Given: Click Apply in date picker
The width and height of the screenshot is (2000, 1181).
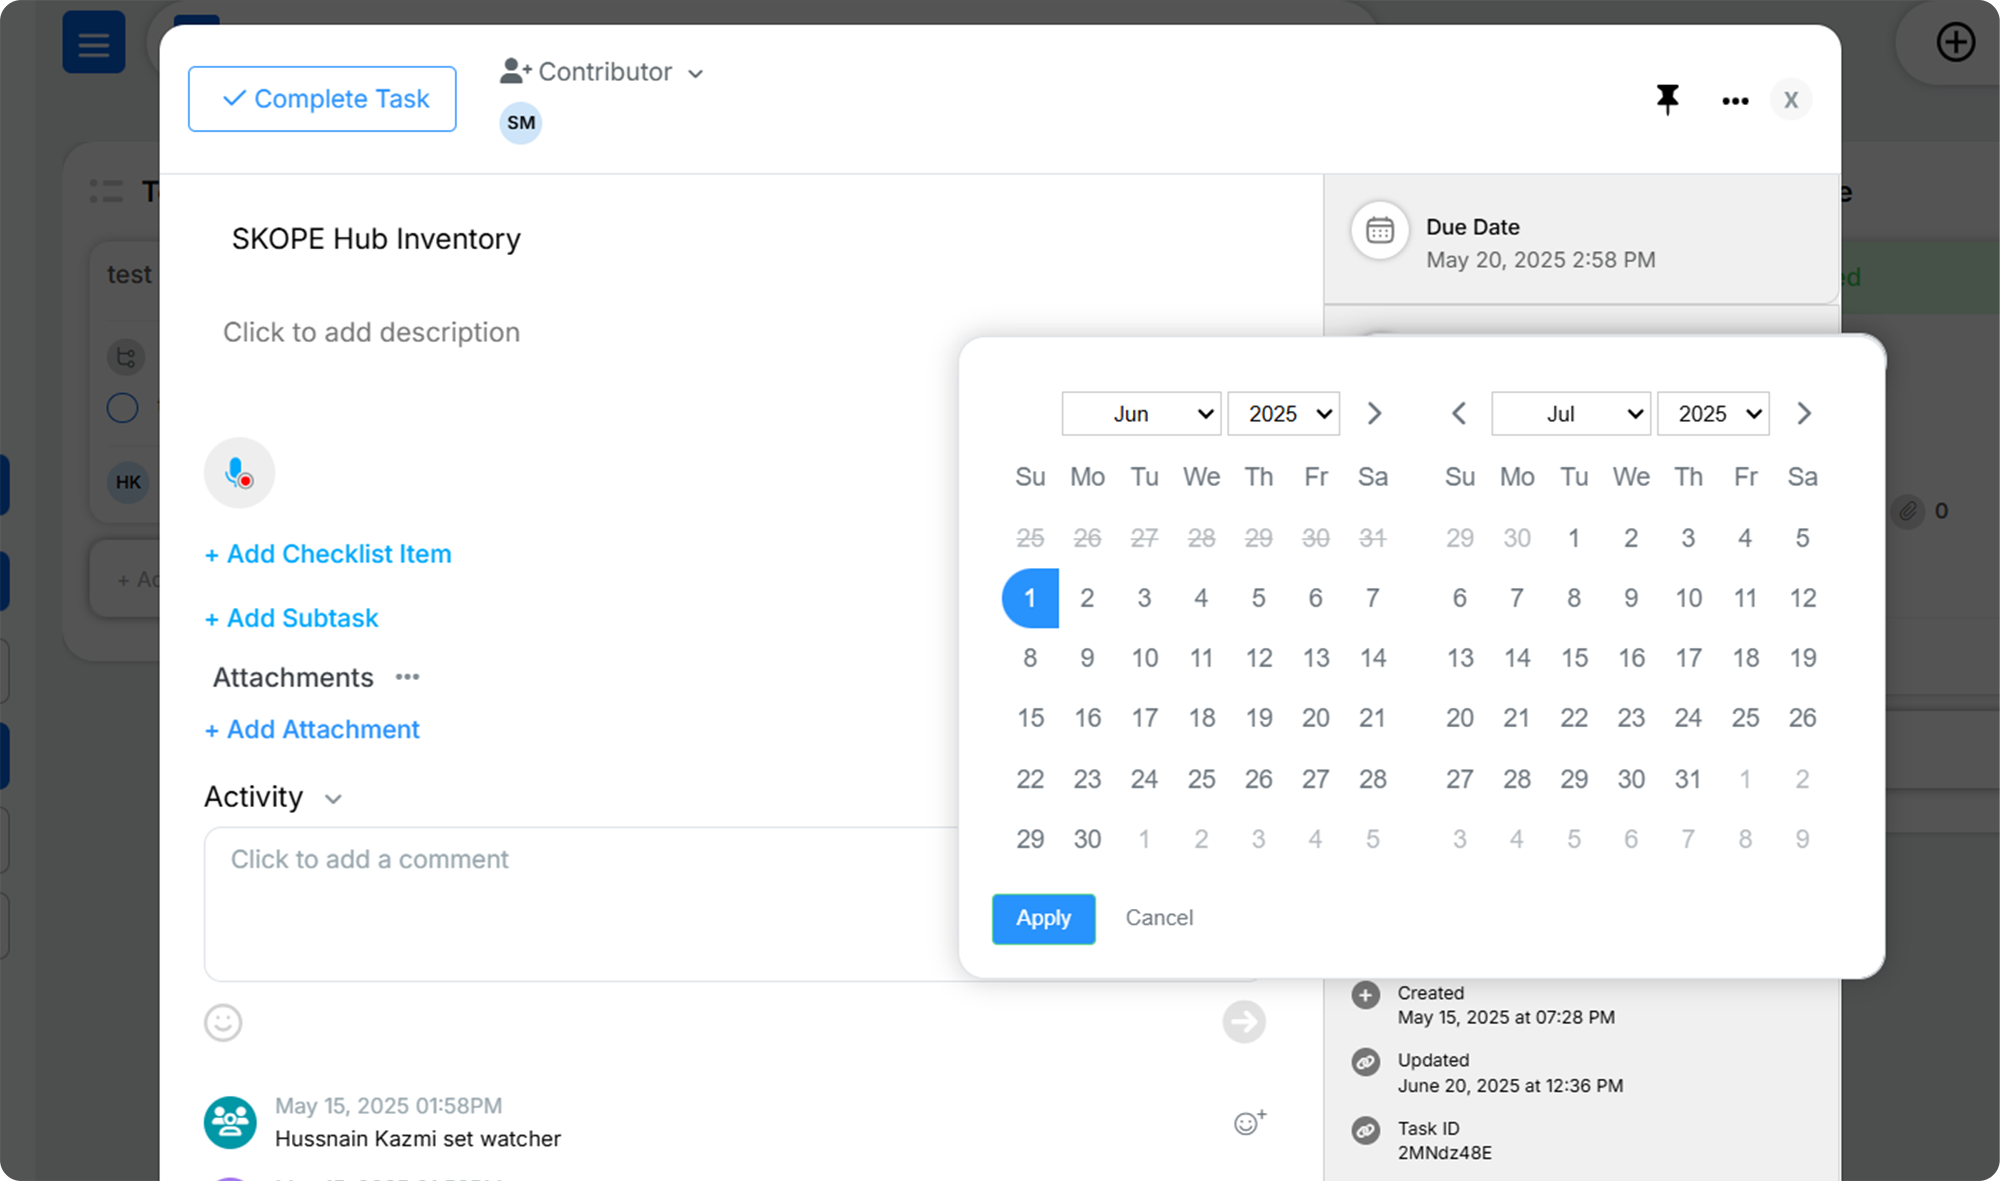Looking at the screenshot, I should (x=1043, y=919).
